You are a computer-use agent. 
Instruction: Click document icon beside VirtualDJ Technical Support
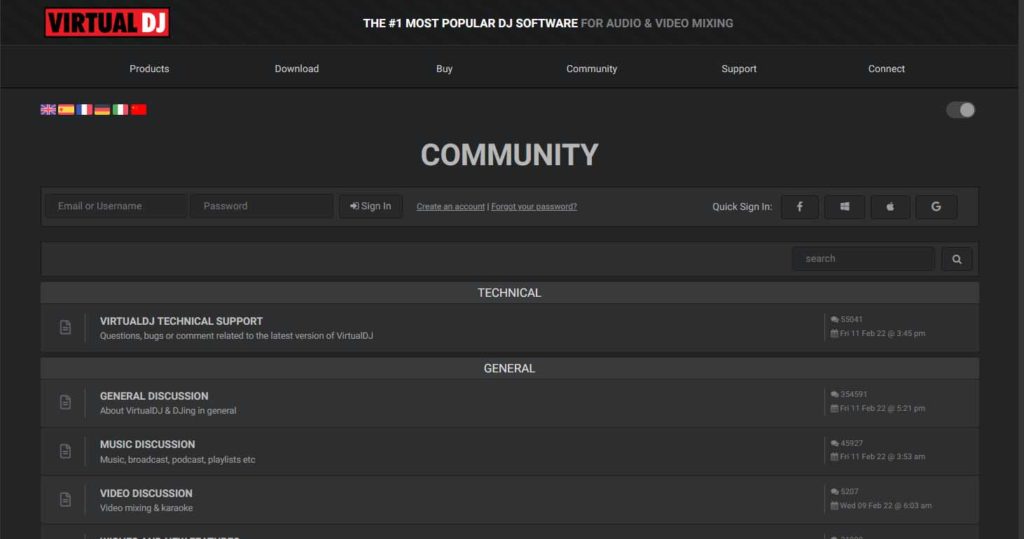[x=65, y=327]
